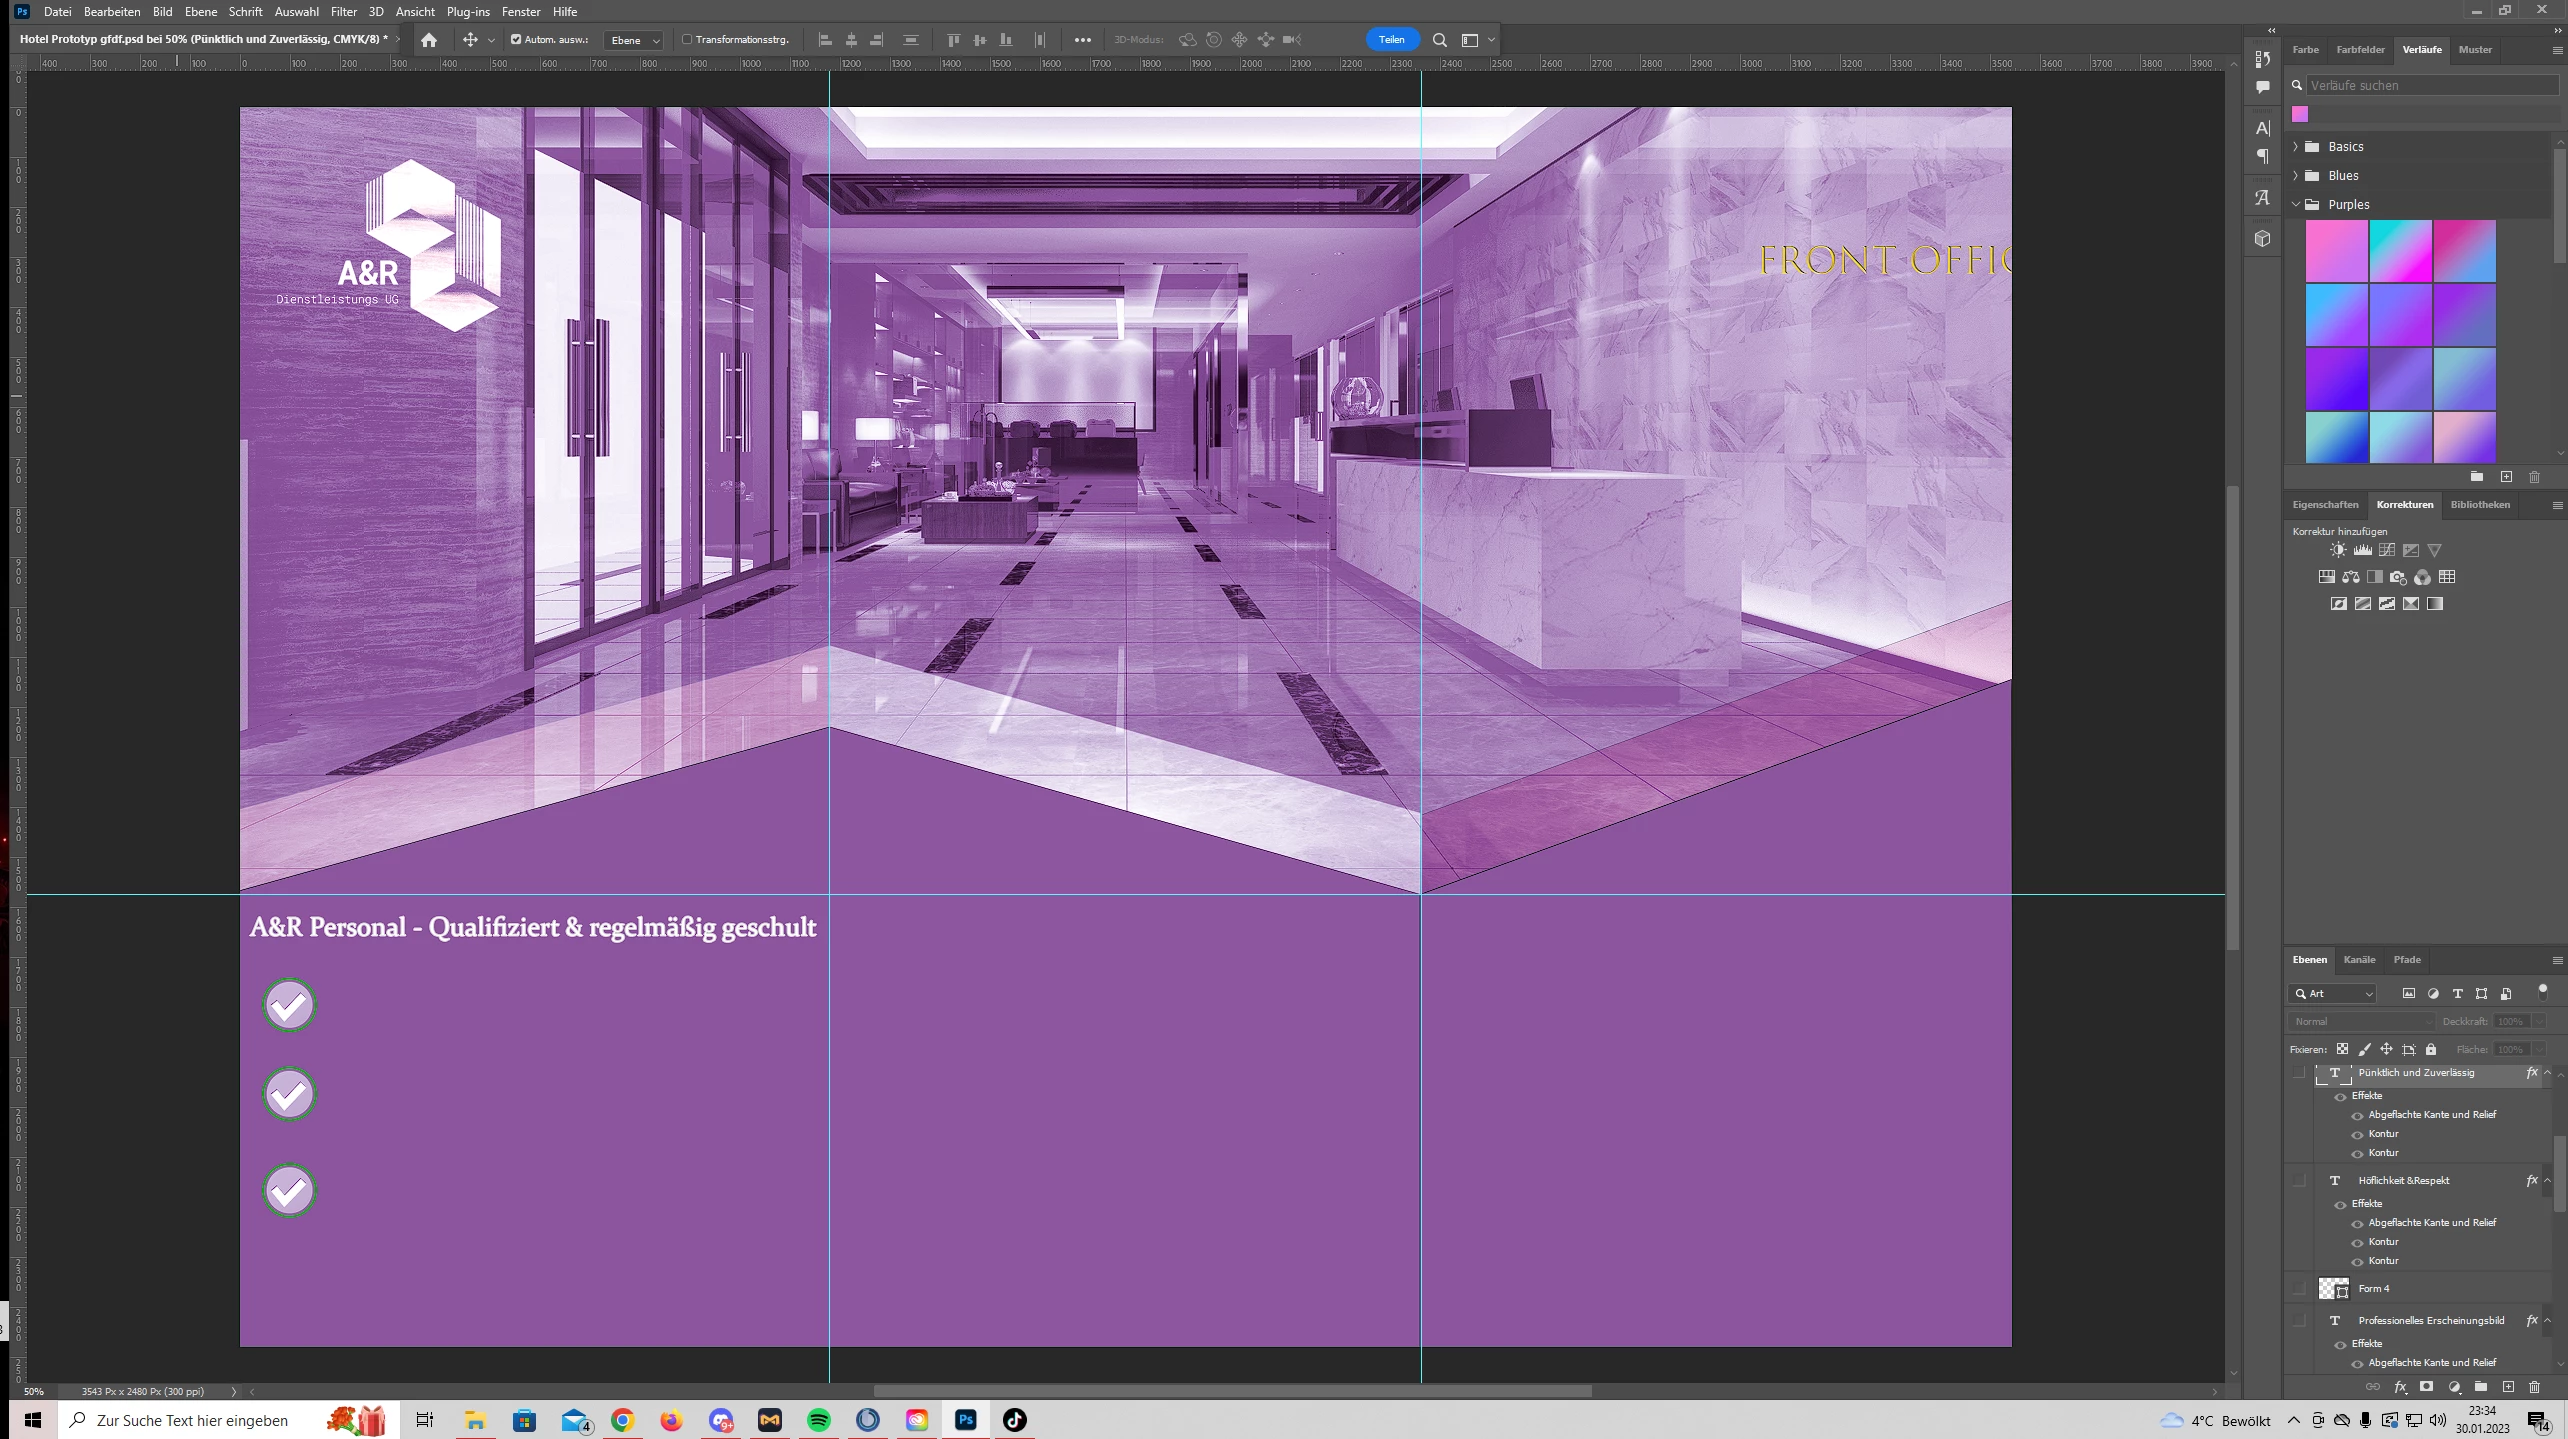Click the home icon in options bar

429,40
